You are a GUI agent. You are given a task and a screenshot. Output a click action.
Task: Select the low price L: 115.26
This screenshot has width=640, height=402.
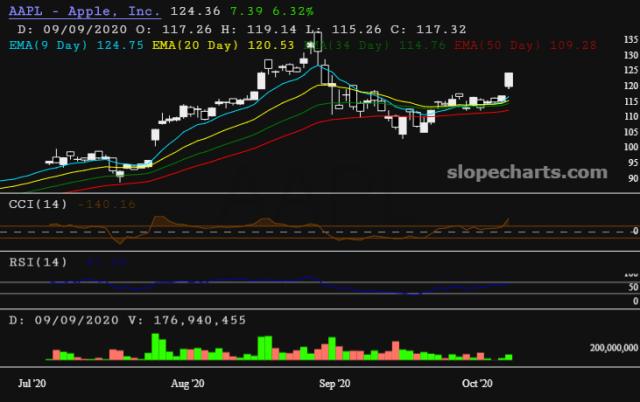(x=343, y=29)
